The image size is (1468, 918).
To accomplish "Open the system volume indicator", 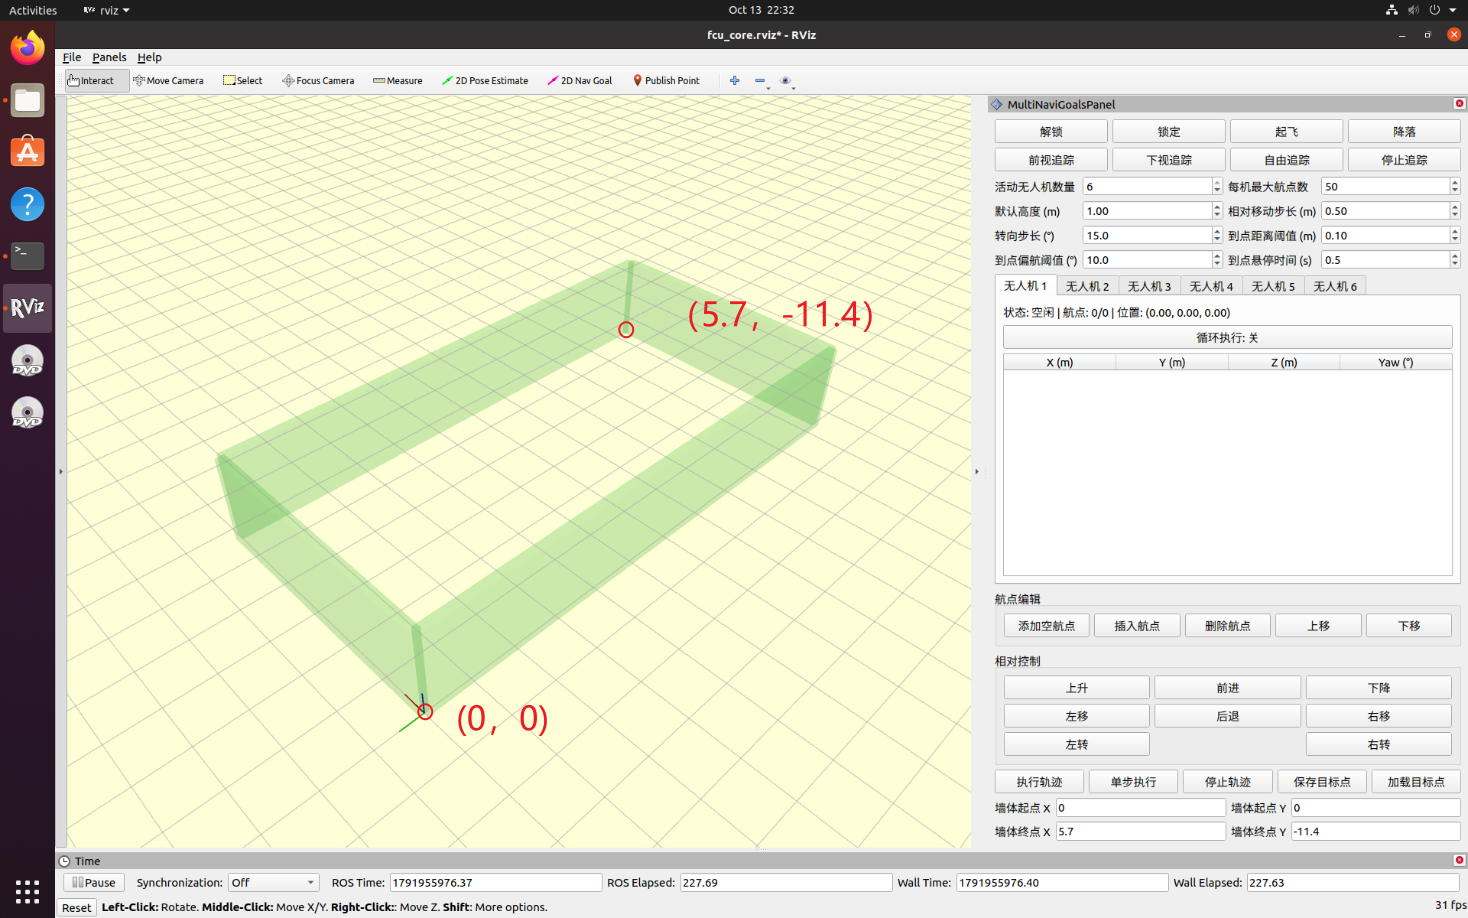I will (x=1413, y=10).
